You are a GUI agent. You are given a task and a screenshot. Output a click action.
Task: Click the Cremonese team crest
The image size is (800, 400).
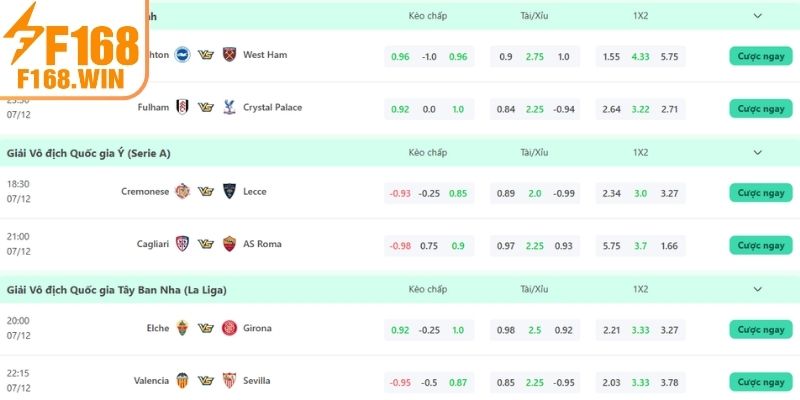(x=182, y=191)
